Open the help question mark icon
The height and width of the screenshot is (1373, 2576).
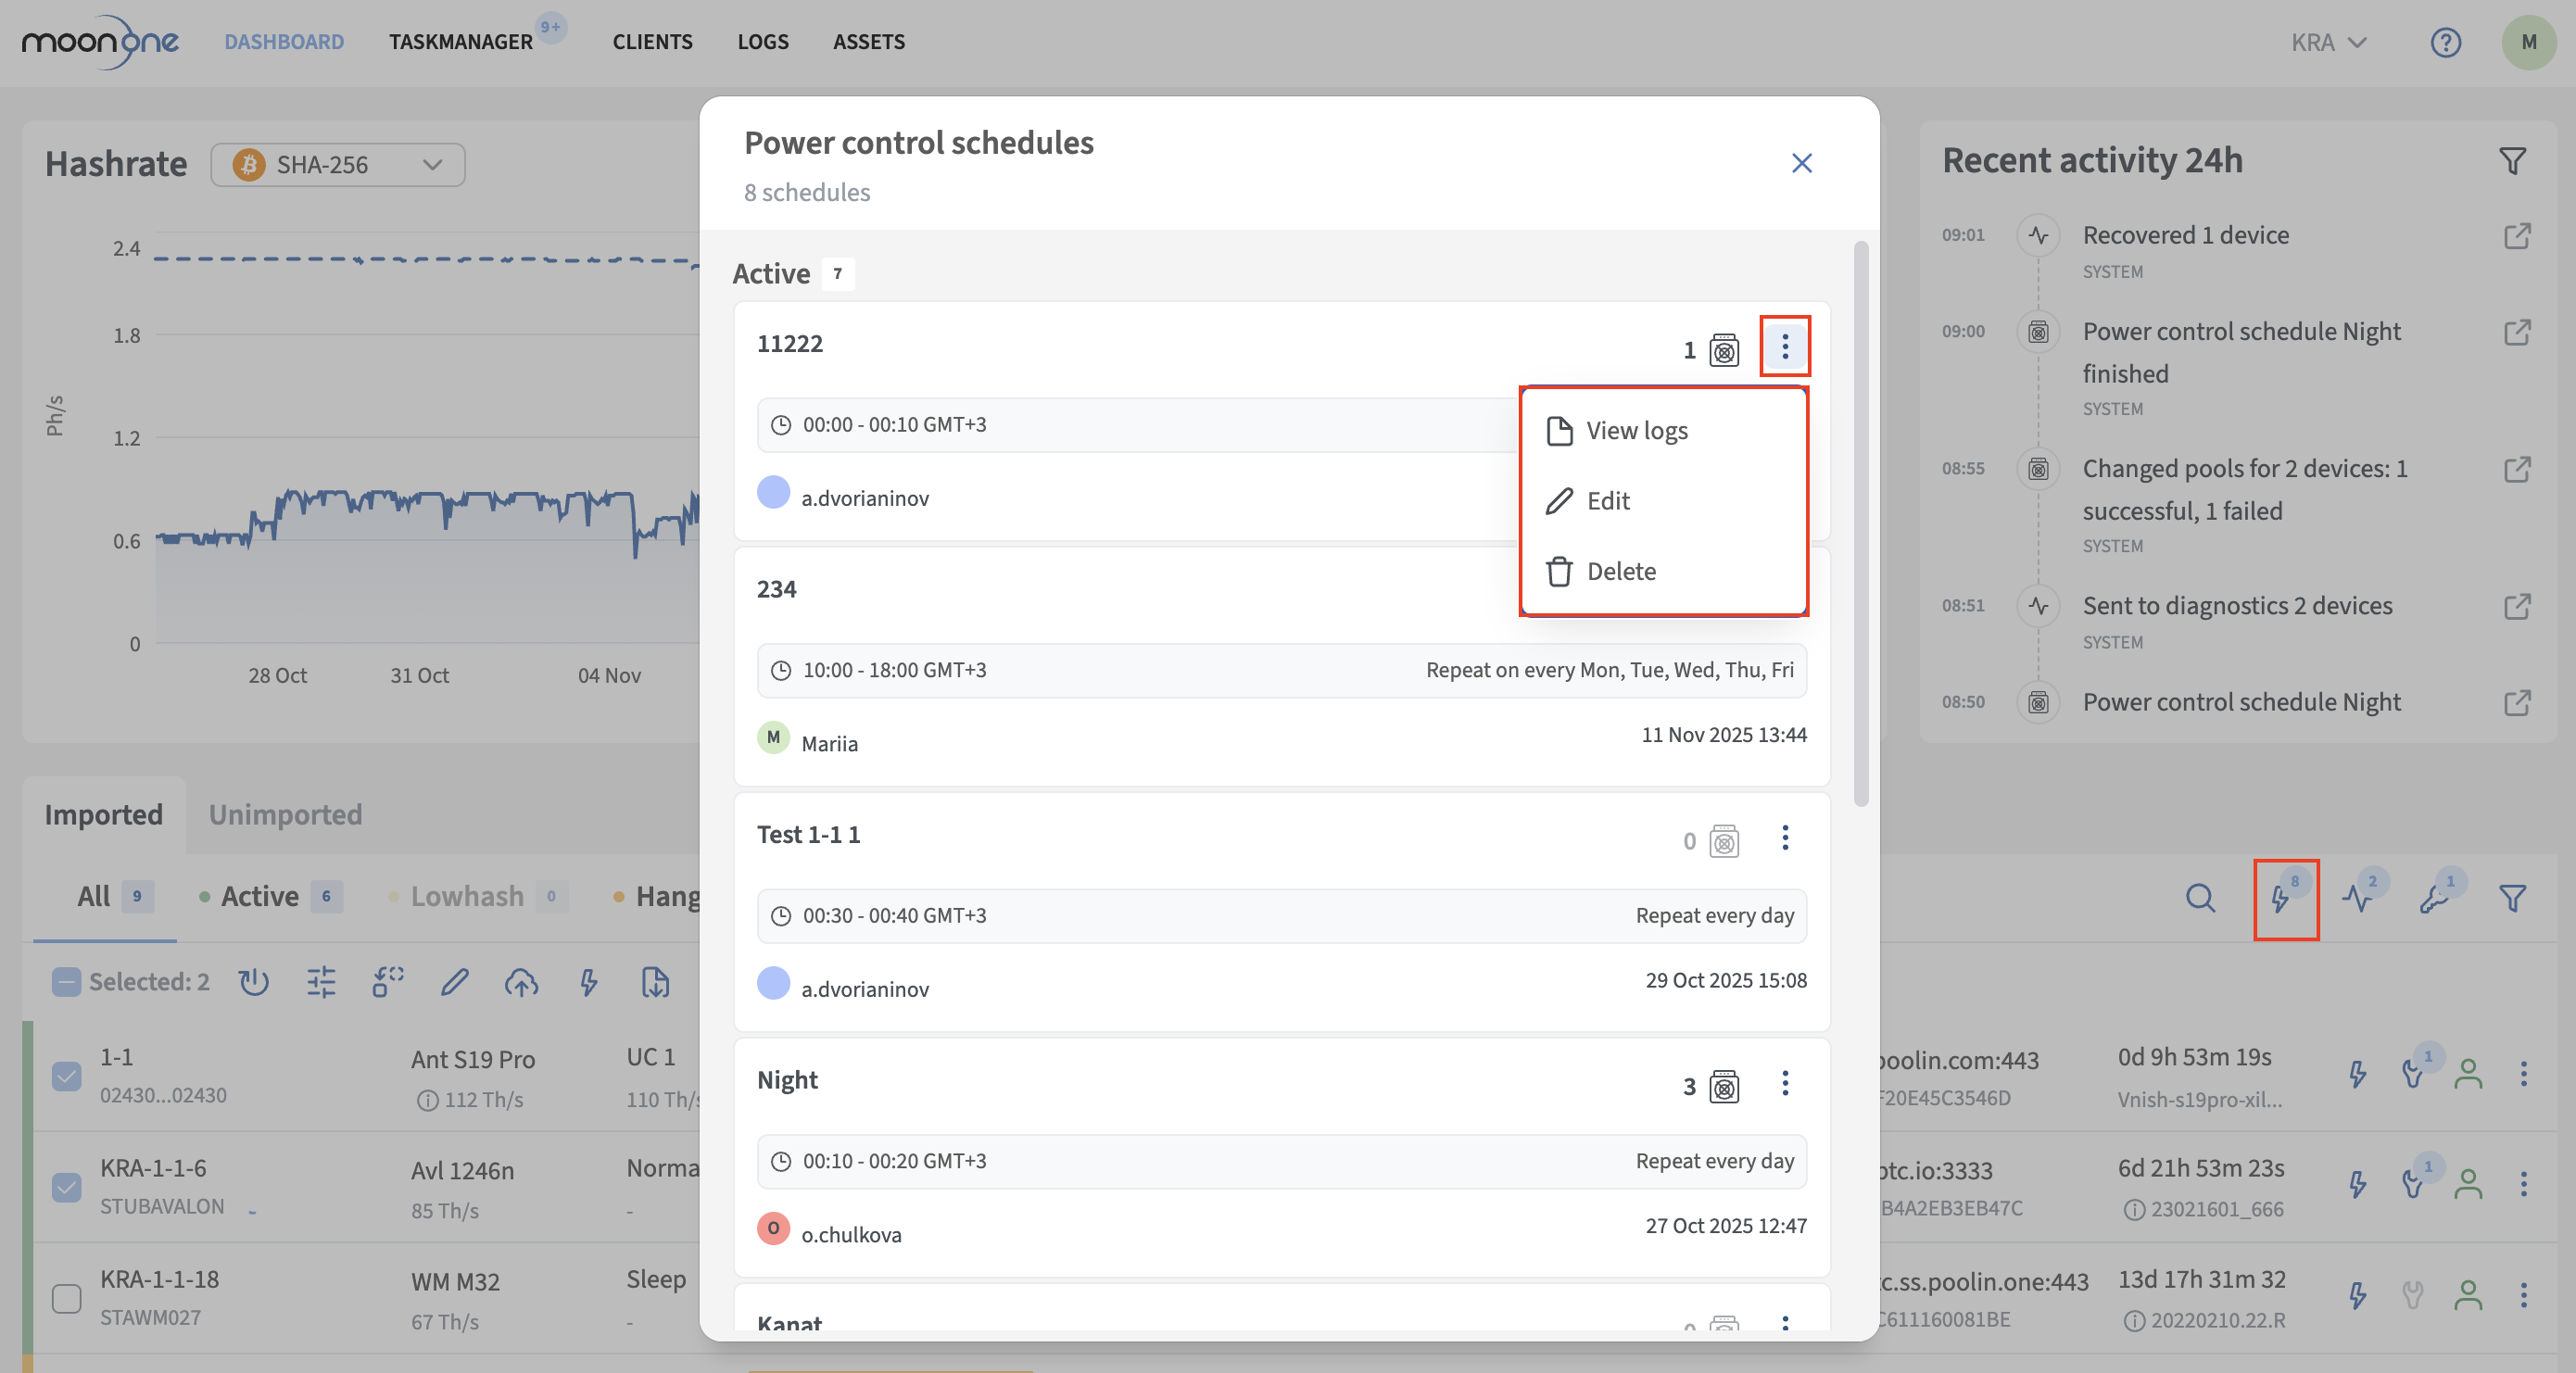coord(2445,42)
